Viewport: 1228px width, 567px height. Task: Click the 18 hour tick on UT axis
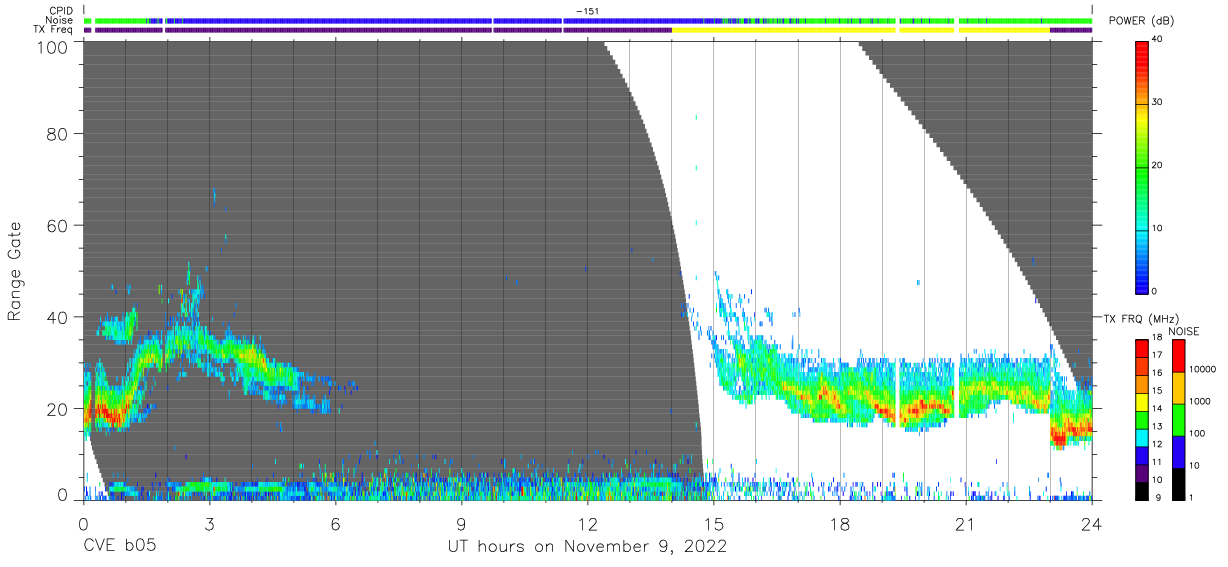(x=839, y=523)
